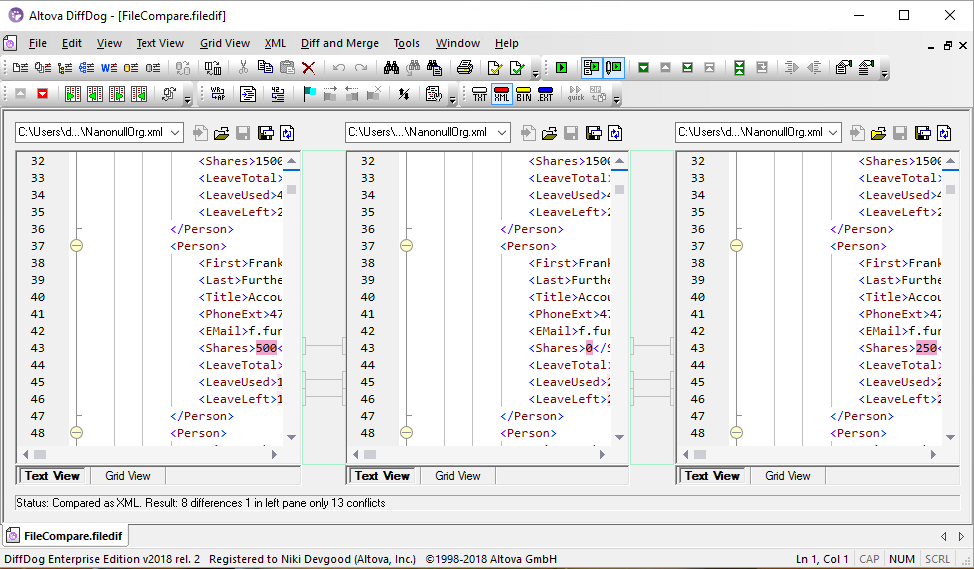Switch left pane to Grid View
This screenshot has height=569, width=974.
127,476
